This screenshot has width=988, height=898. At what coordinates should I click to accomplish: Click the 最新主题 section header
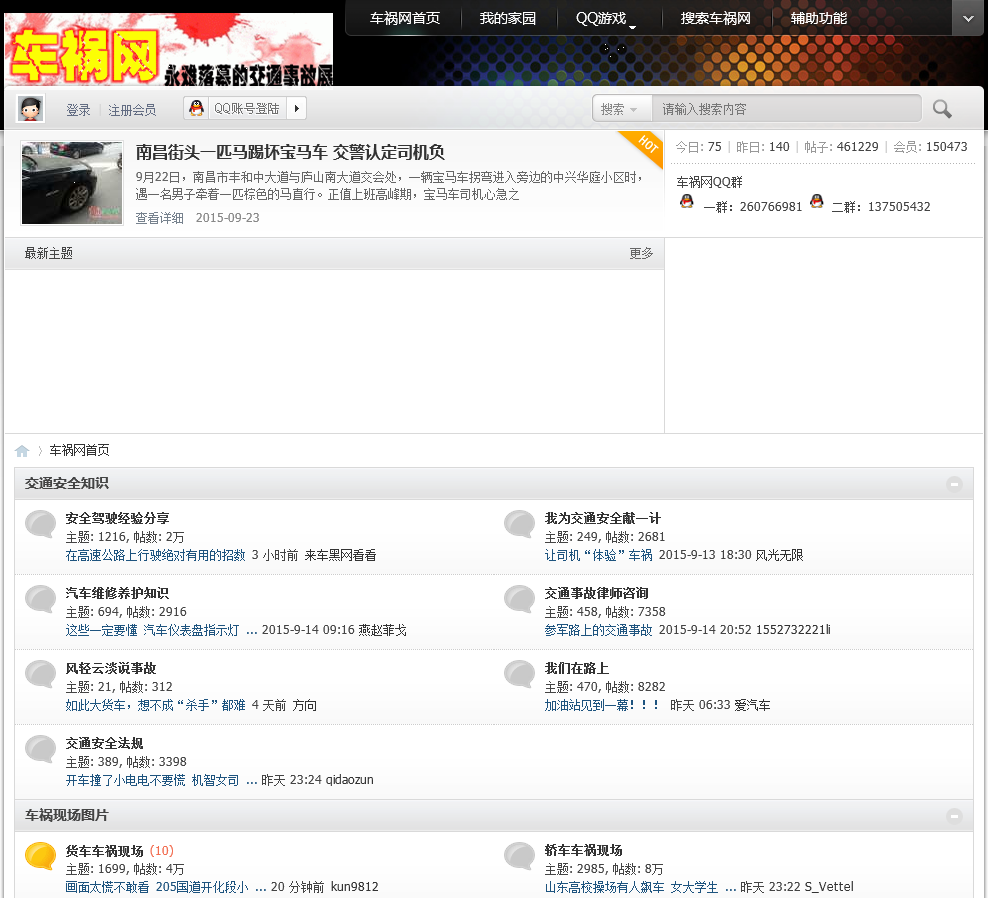tap(49, 253)
